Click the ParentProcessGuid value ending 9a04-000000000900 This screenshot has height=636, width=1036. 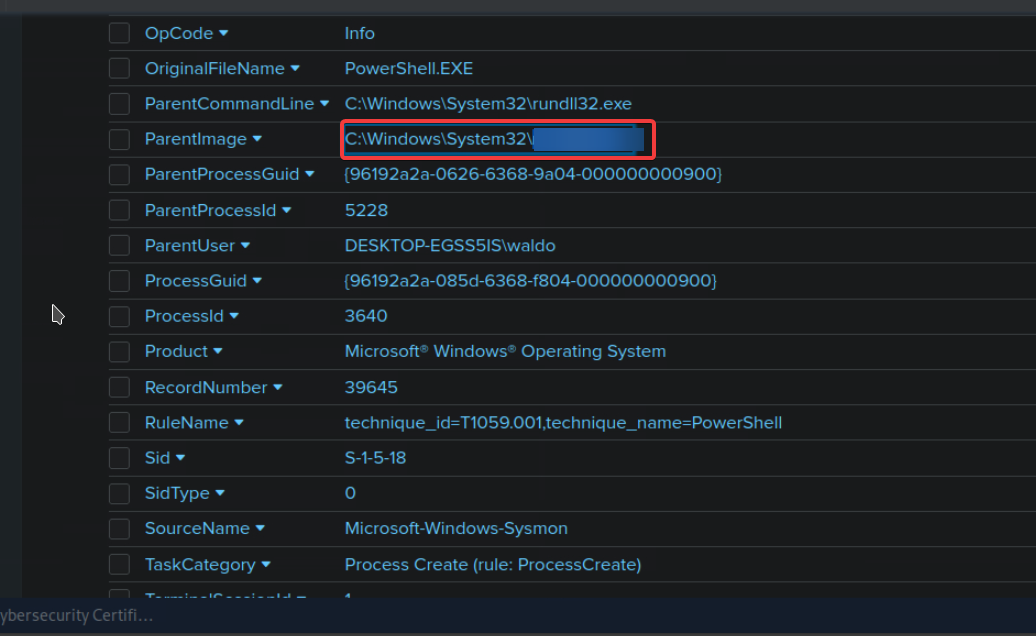click(533, 174)
